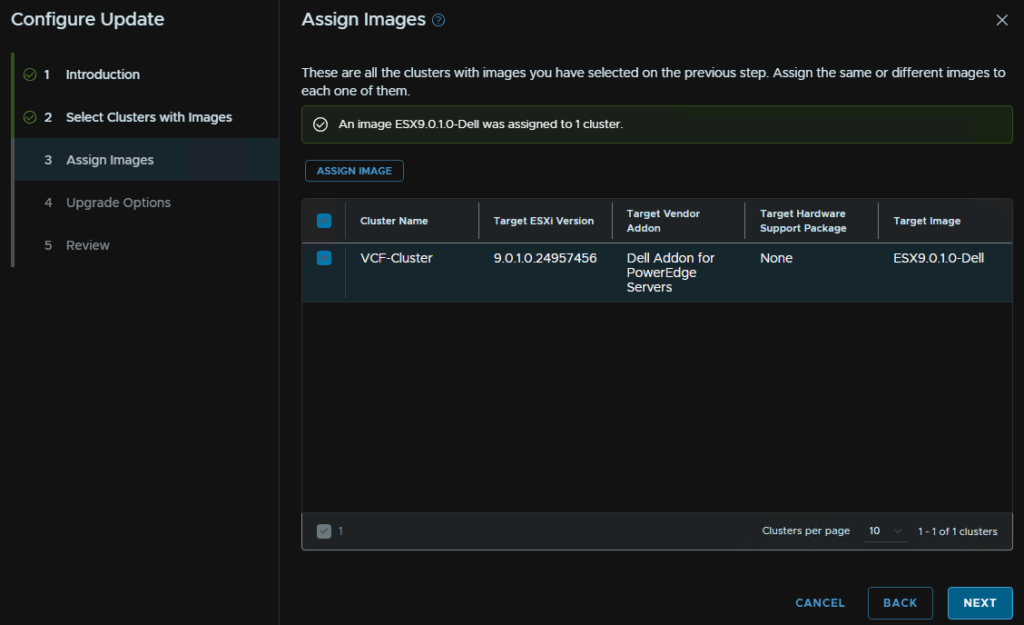Click the Target ESXi Version column header
The width and height of the screenshot is (1024, 625).
543,221
